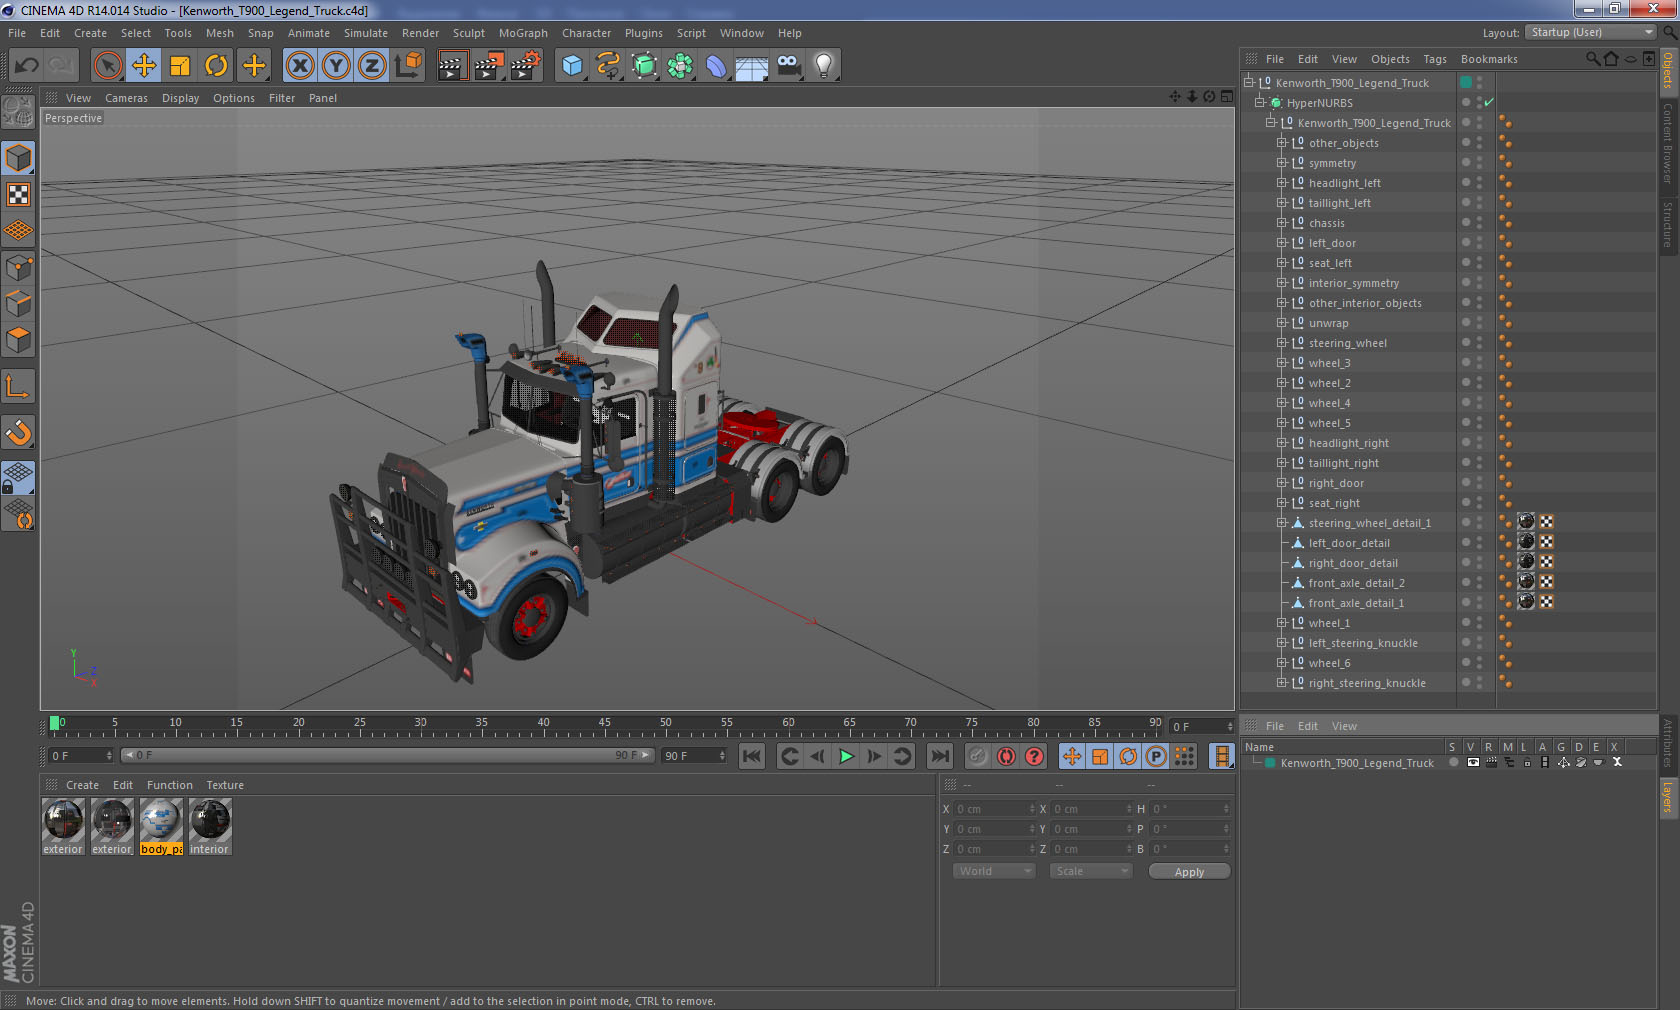Screen dimensions: 1680x1010
Task: Open the Structure side tab
Action: (1668, 224)
